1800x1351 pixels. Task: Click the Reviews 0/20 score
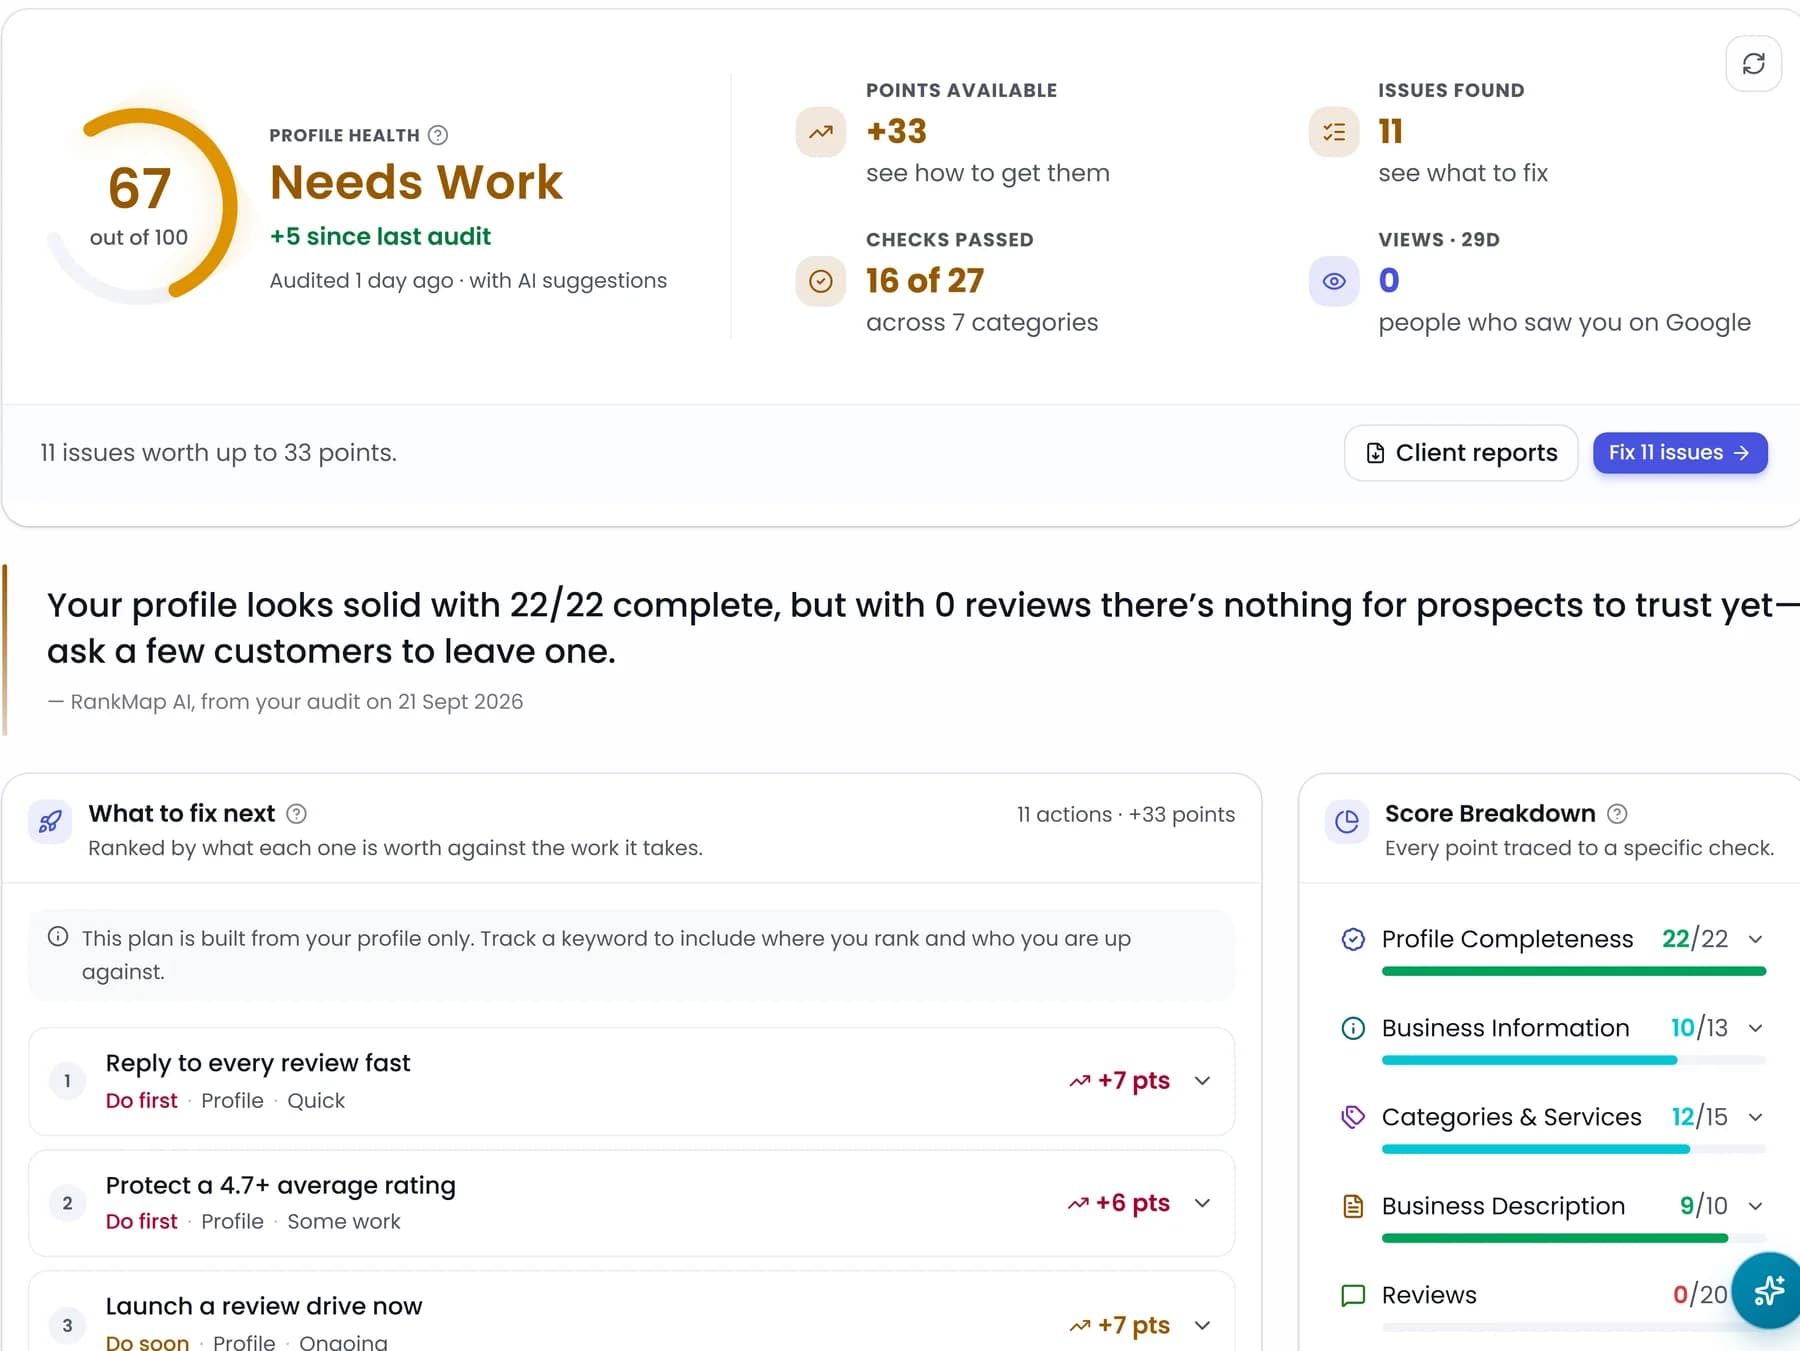pyautogui.click(x=1700, y=1295)
